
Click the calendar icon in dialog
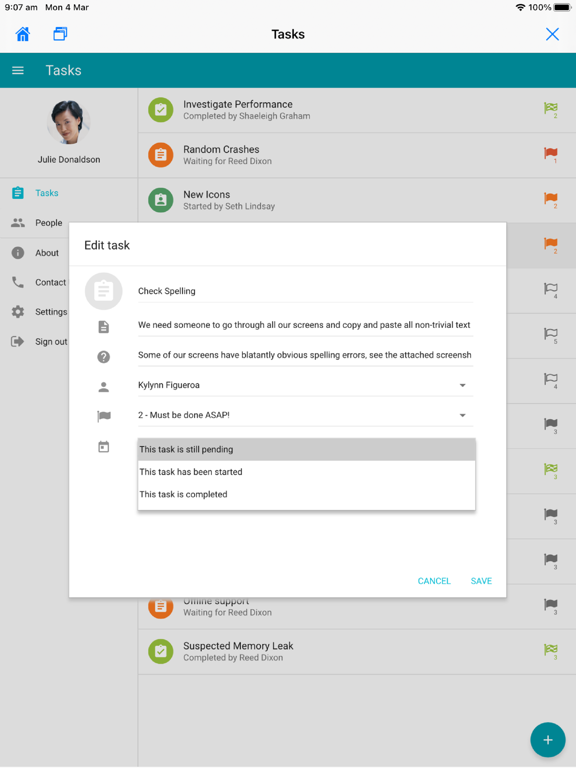click(x=103, y=447)
